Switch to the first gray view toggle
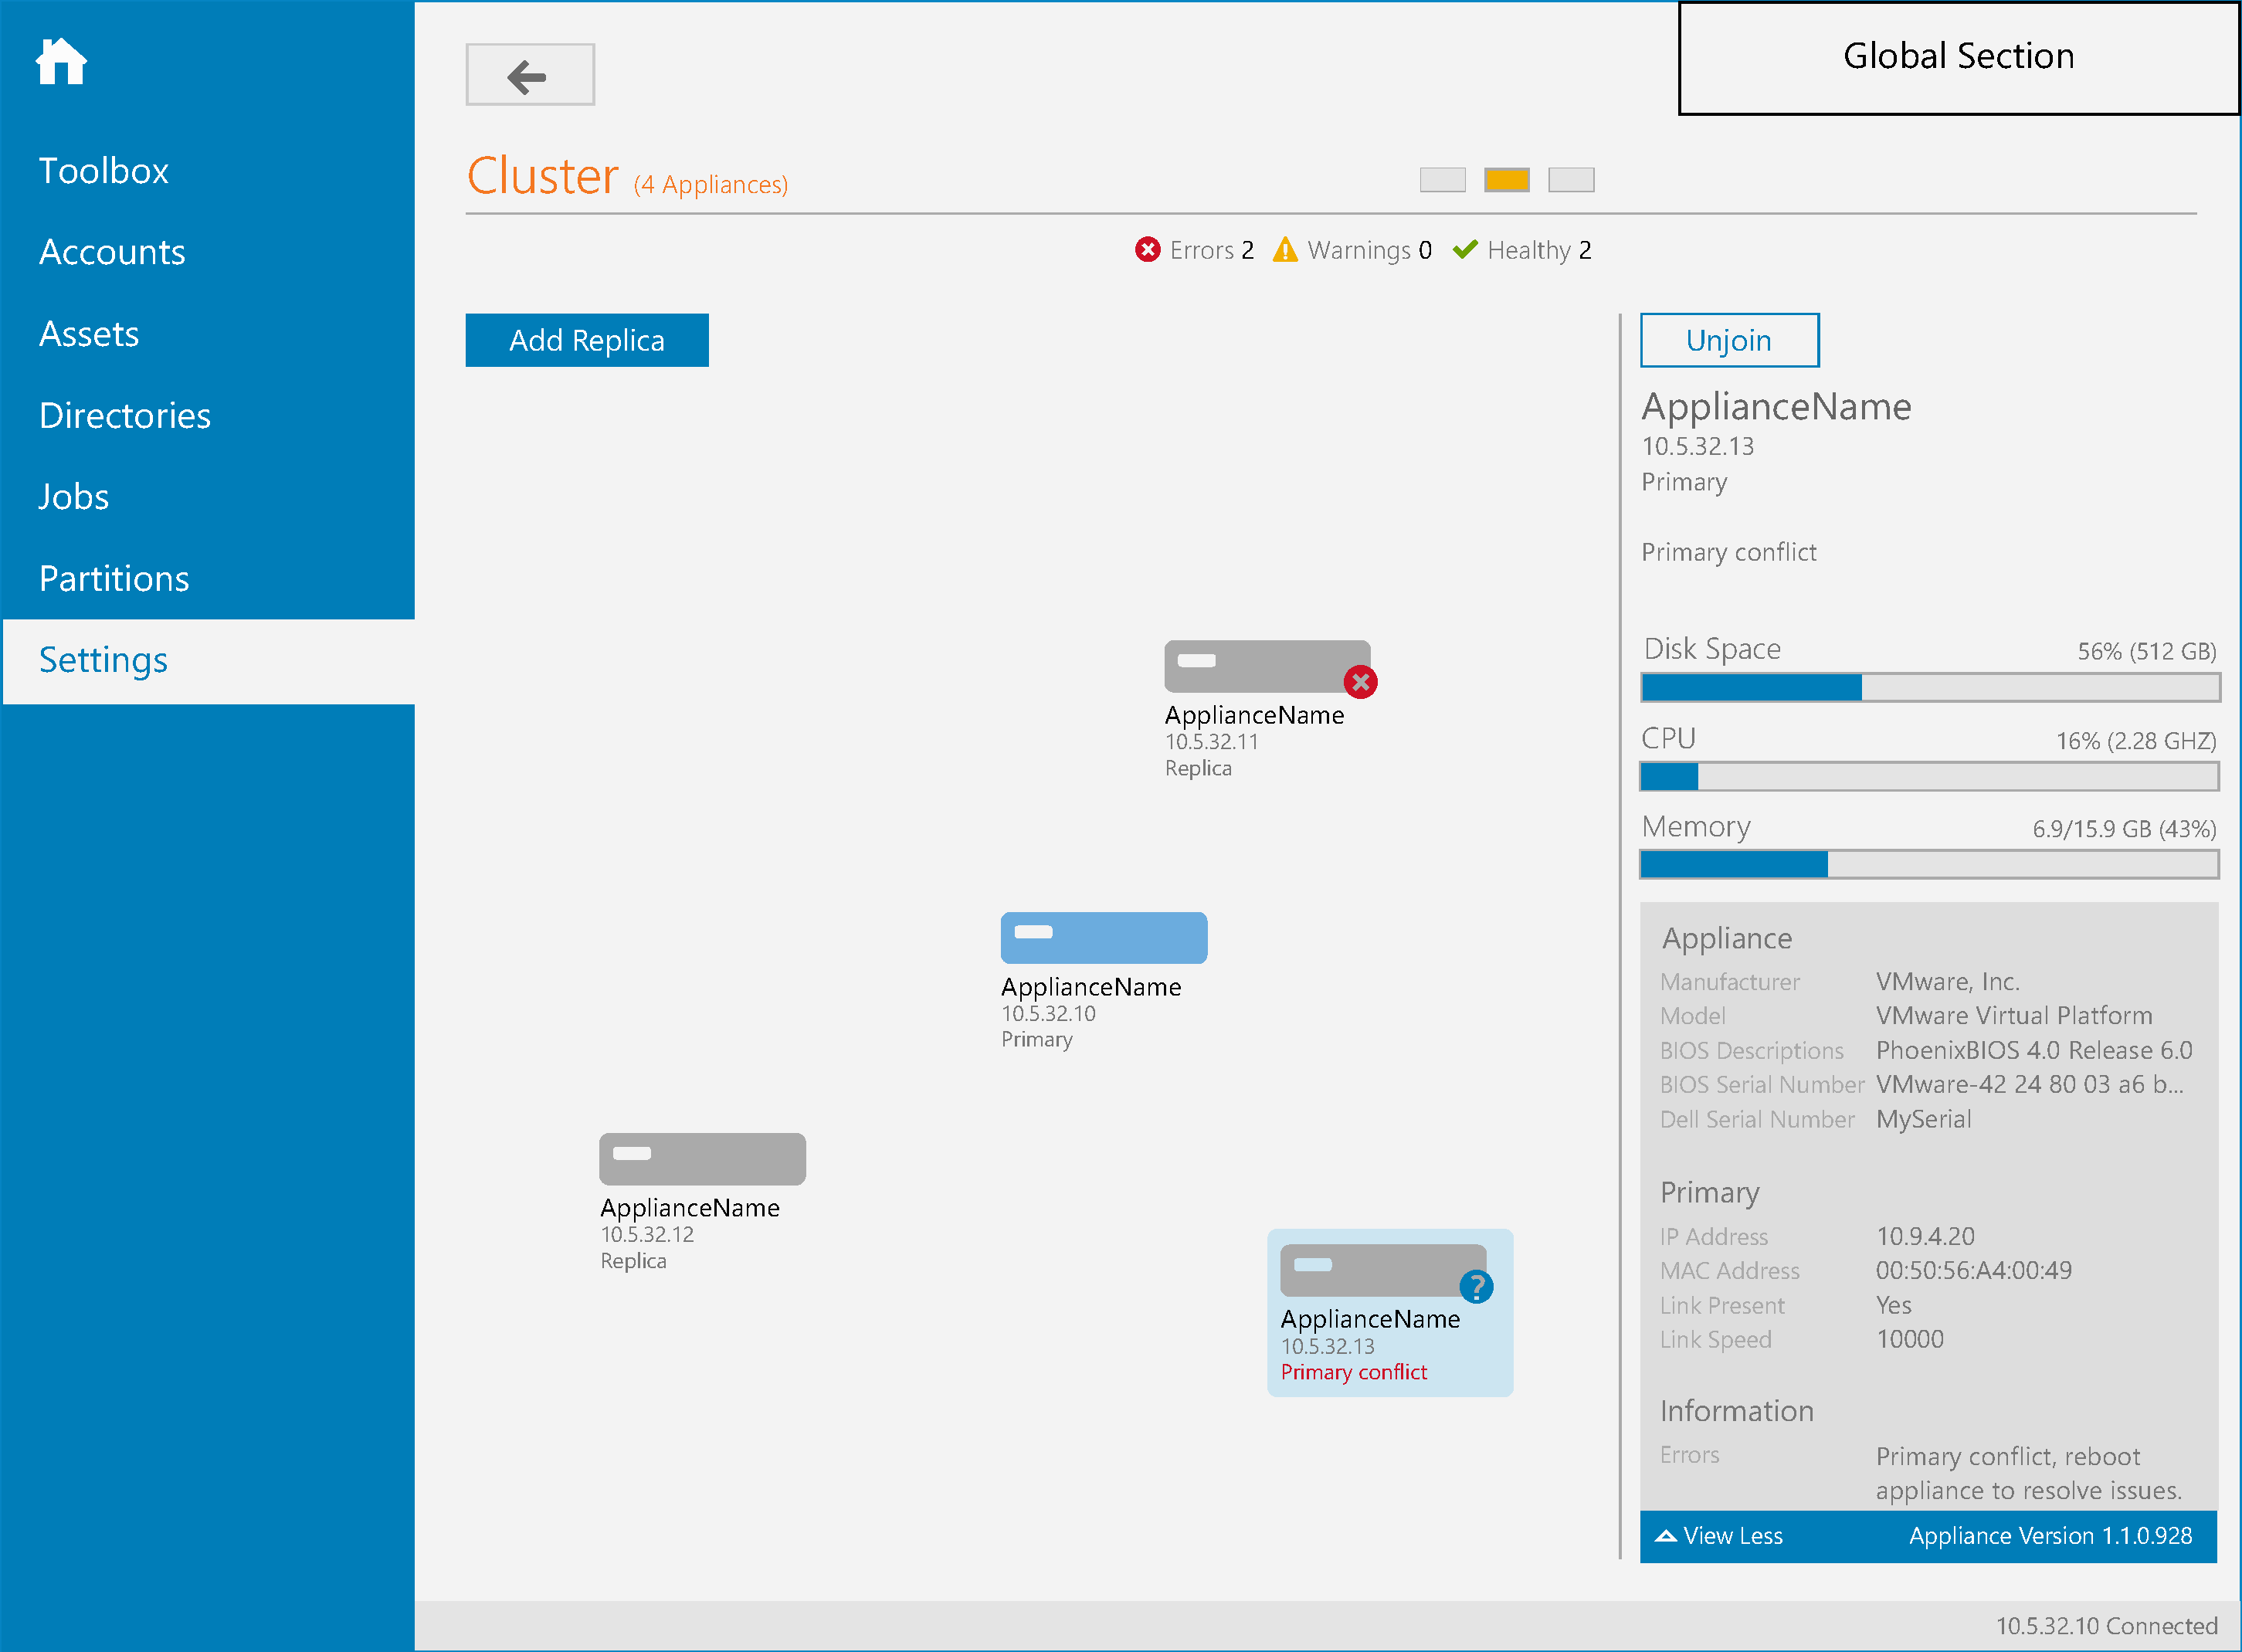The image size is (2242, 1652). point(1442,180)
